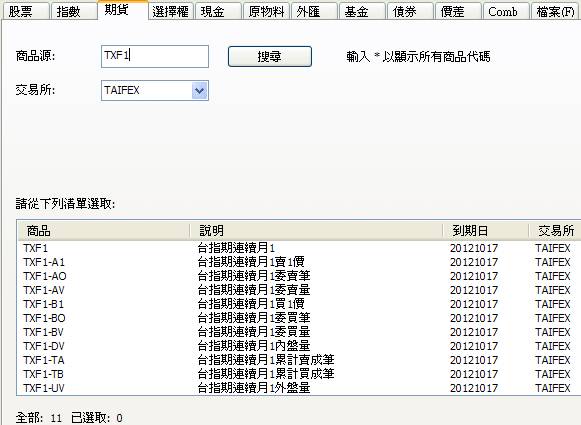Image resolution: width=581 pixels, height=425 pixels.
Task: Click the 搜尋 button
Action: 270,56
